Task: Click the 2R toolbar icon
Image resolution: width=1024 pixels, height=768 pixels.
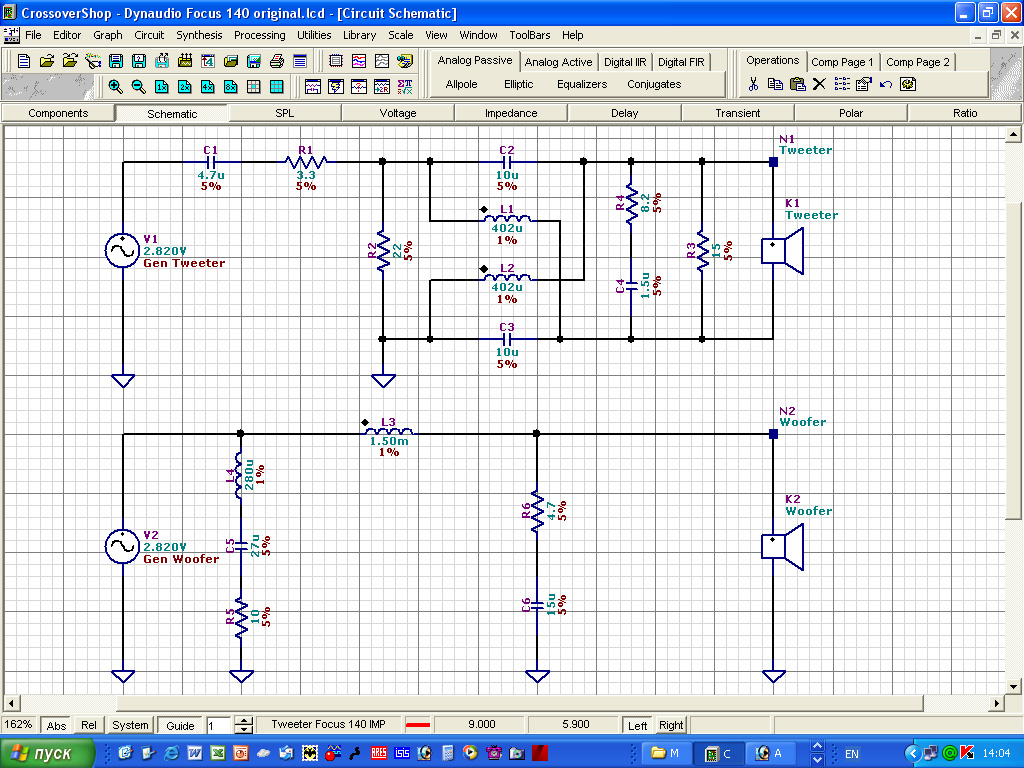Action: pos(382,86)
